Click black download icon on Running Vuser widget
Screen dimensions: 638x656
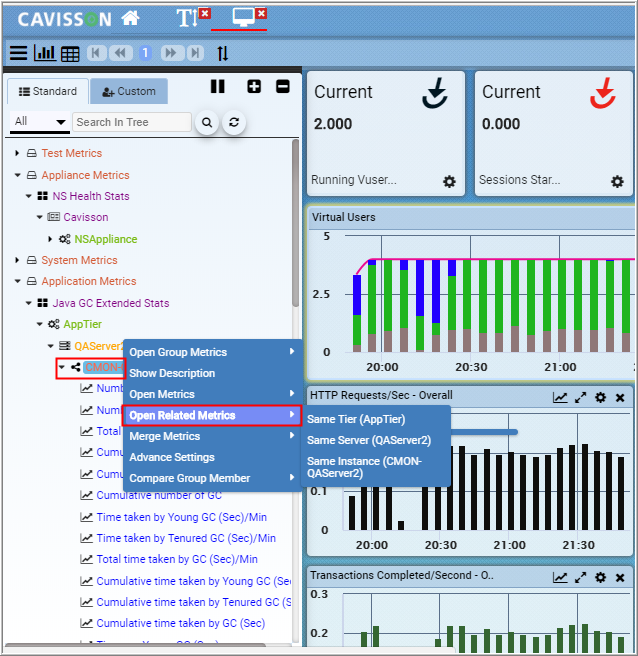435,93
